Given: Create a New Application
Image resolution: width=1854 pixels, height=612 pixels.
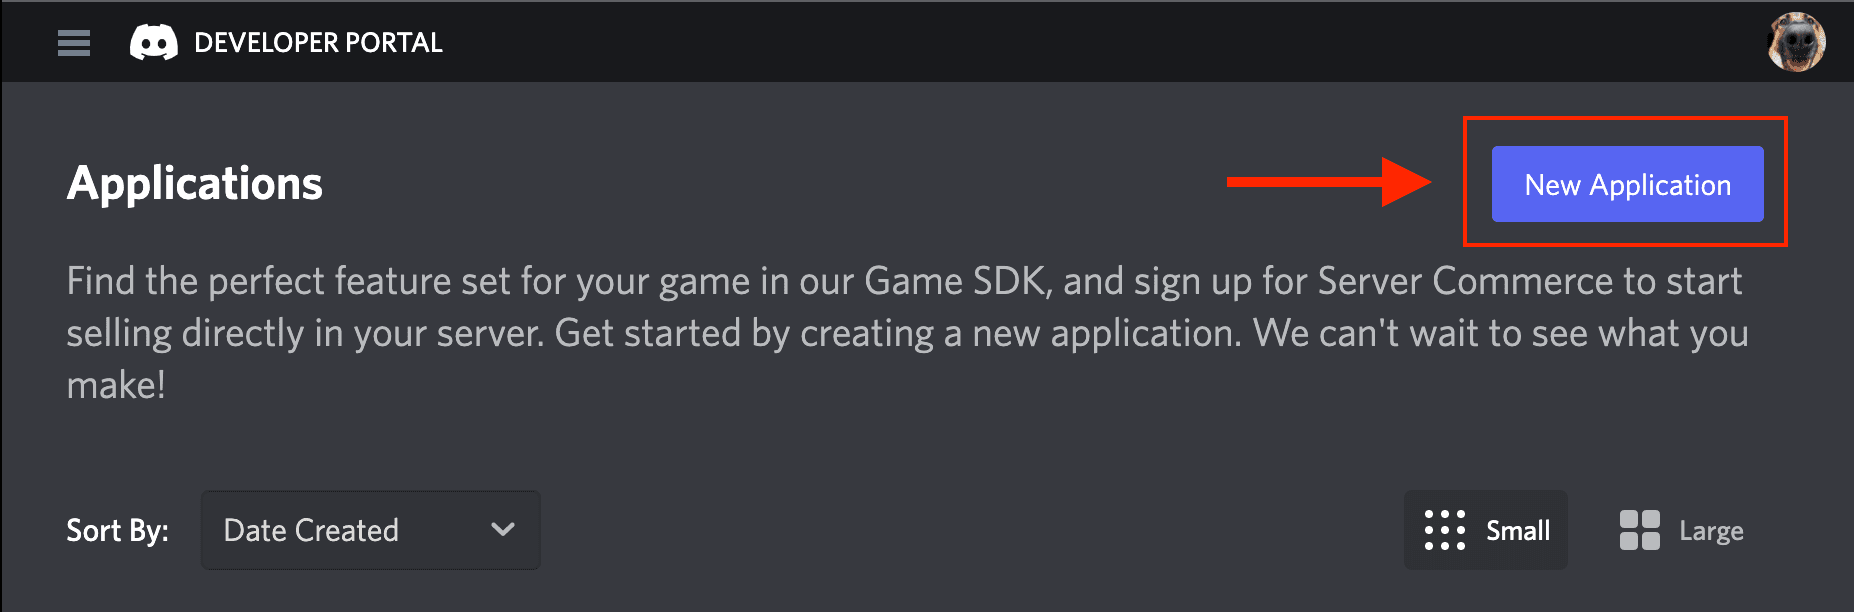Looking at the screenshot, I should tap(1627, 184).
